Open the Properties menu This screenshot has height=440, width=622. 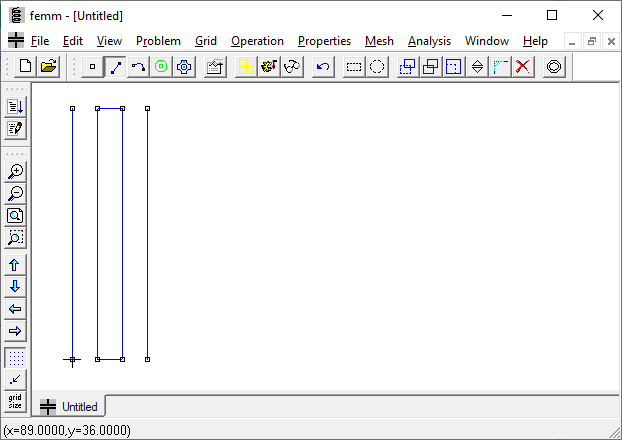click(324, 41)
